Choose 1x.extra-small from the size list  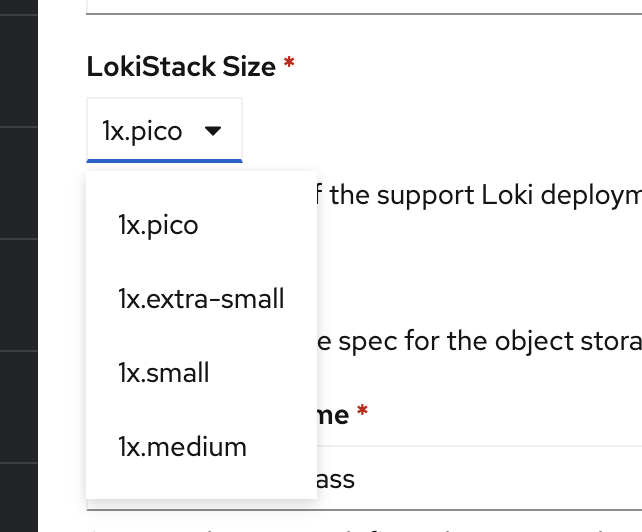(201, 298)
